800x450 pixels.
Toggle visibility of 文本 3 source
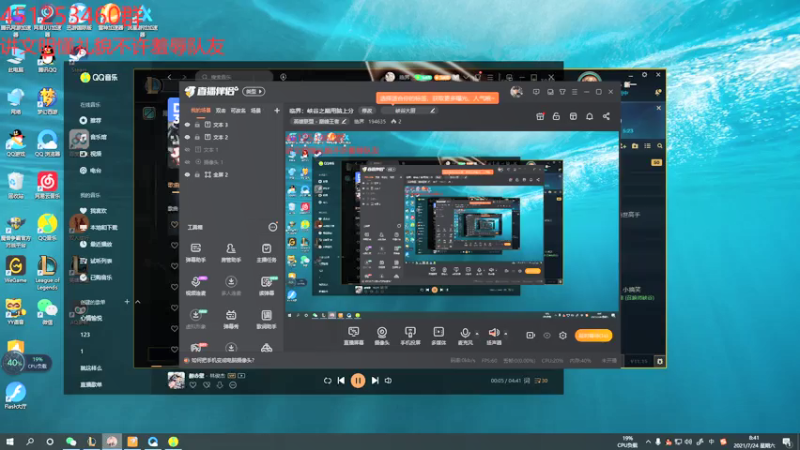click(187, 124)
